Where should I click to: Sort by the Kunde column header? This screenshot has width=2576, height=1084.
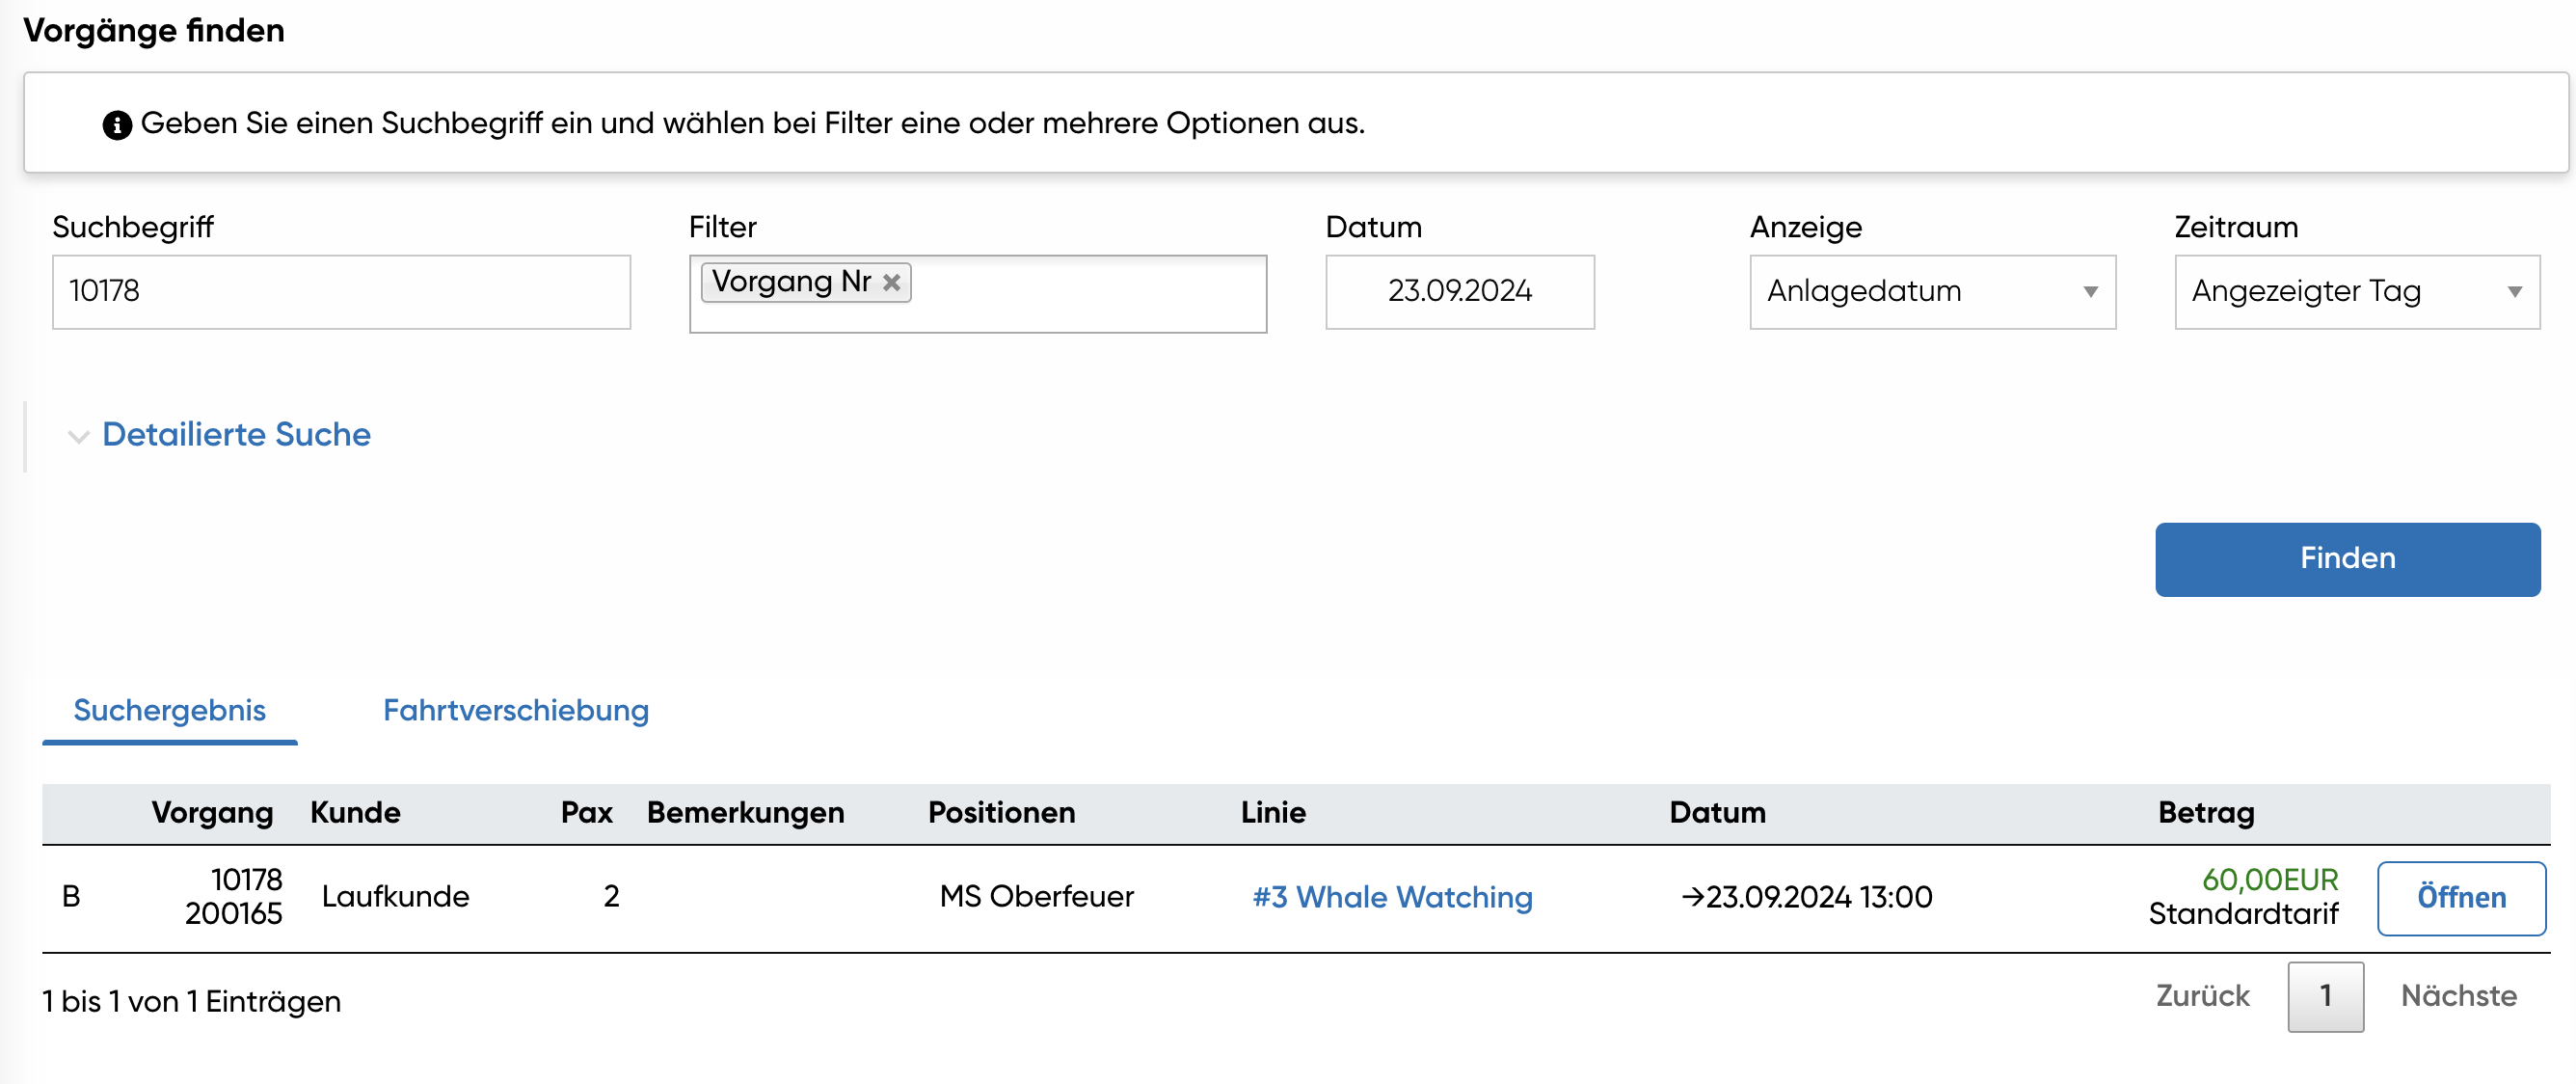(x=355, y=813)
